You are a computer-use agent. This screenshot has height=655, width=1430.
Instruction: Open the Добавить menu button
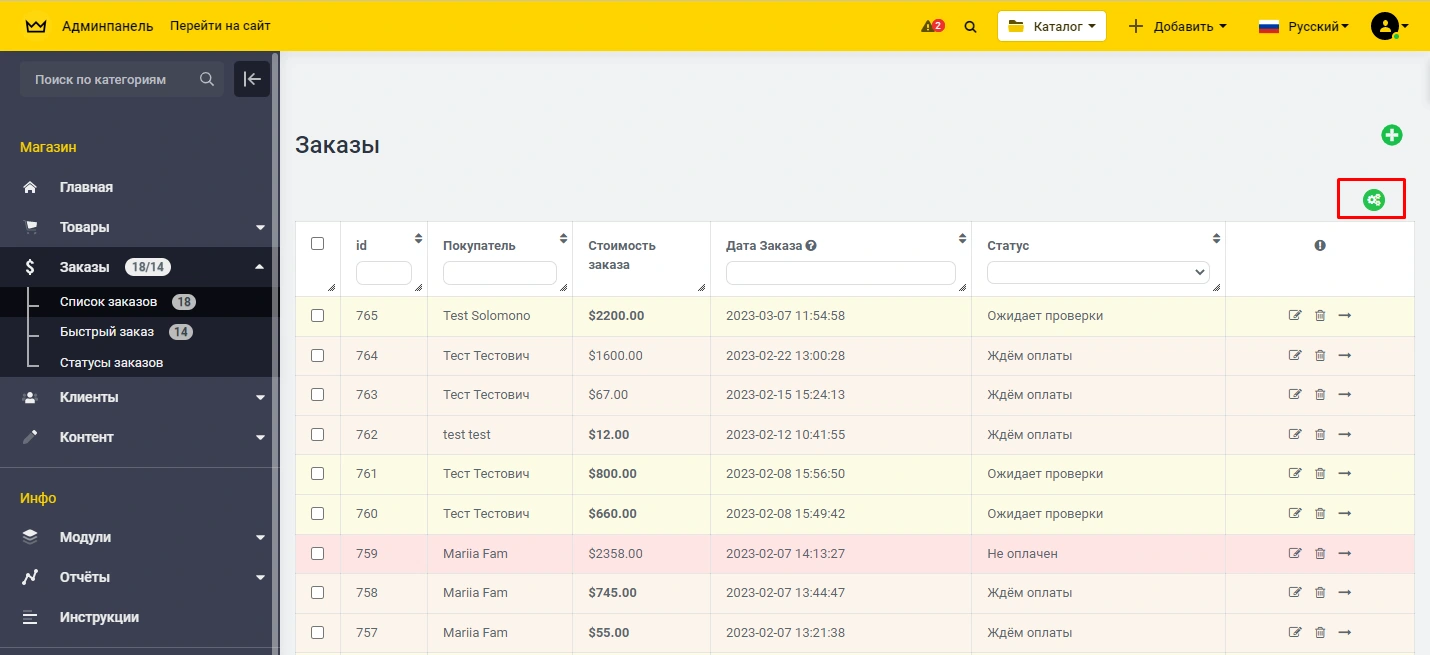tap(1178, 26)
